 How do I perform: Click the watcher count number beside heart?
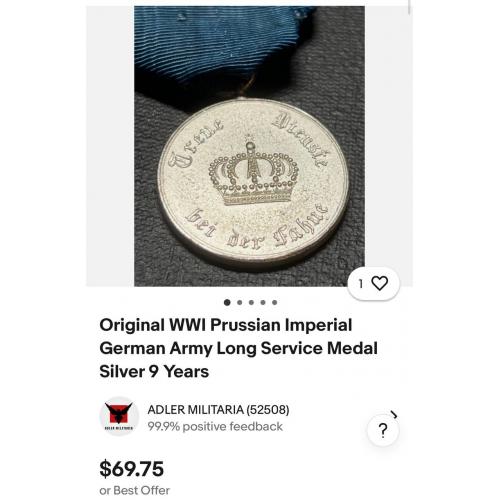360,284
